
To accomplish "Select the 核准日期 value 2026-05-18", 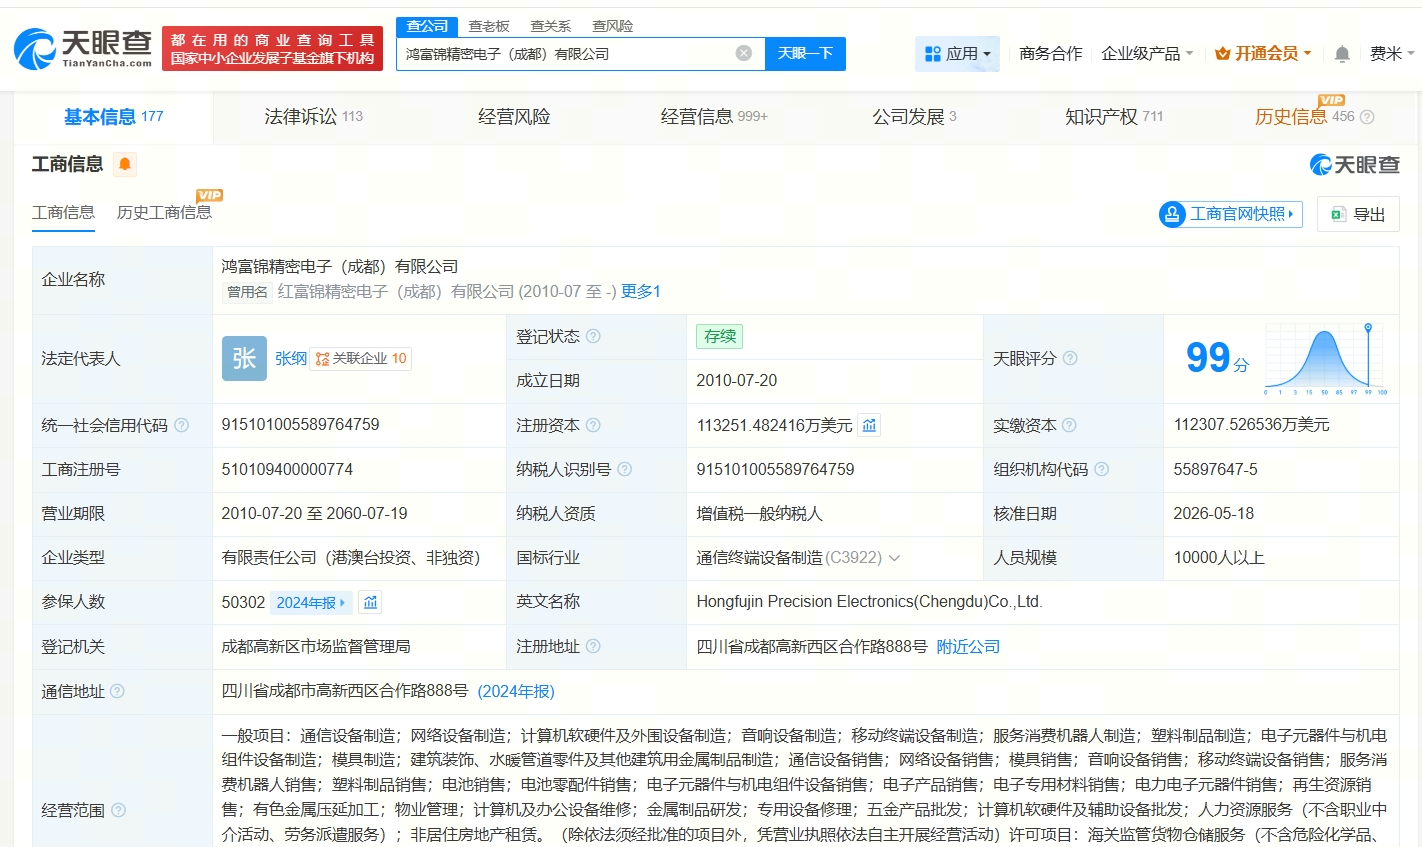I will click(1214, 513).
